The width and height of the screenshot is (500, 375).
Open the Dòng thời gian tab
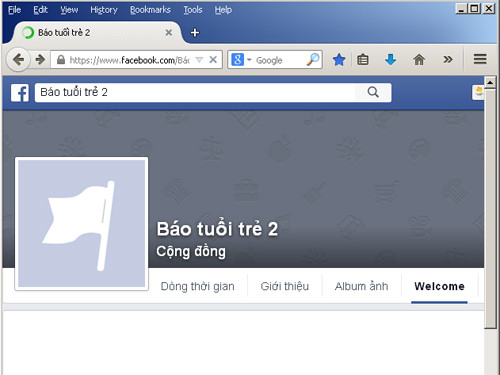point(197,286)
